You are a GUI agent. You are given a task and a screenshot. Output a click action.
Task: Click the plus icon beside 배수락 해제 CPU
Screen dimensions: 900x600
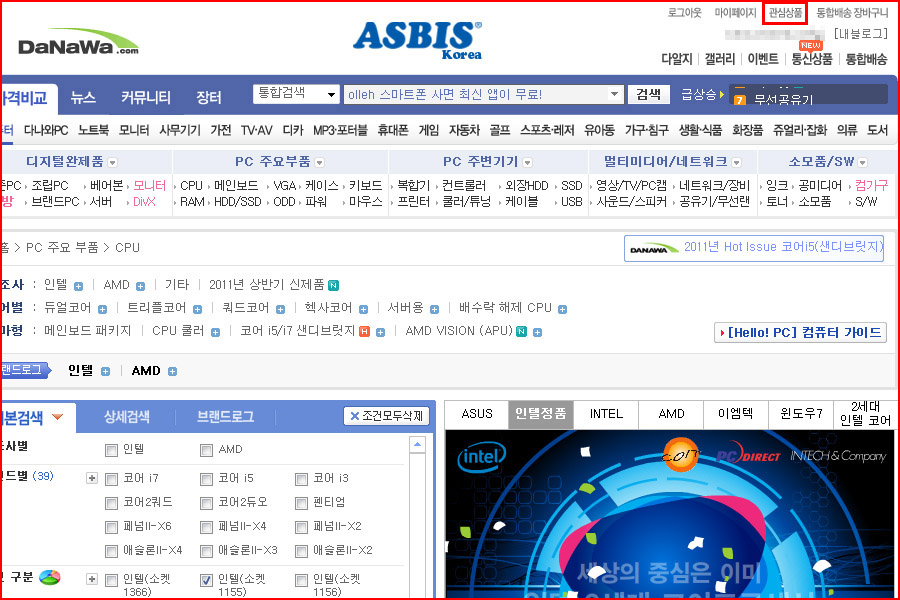point(562,309)
